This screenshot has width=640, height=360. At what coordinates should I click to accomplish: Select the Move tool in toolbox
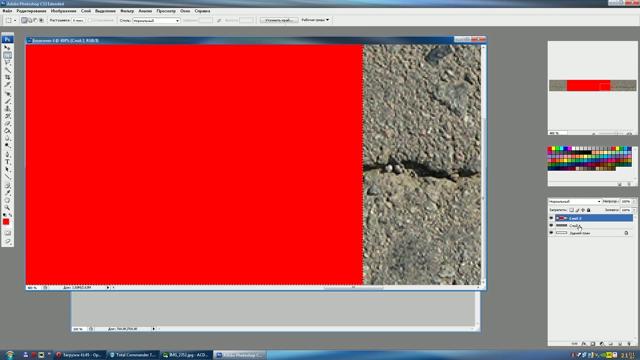click(7, 47)
